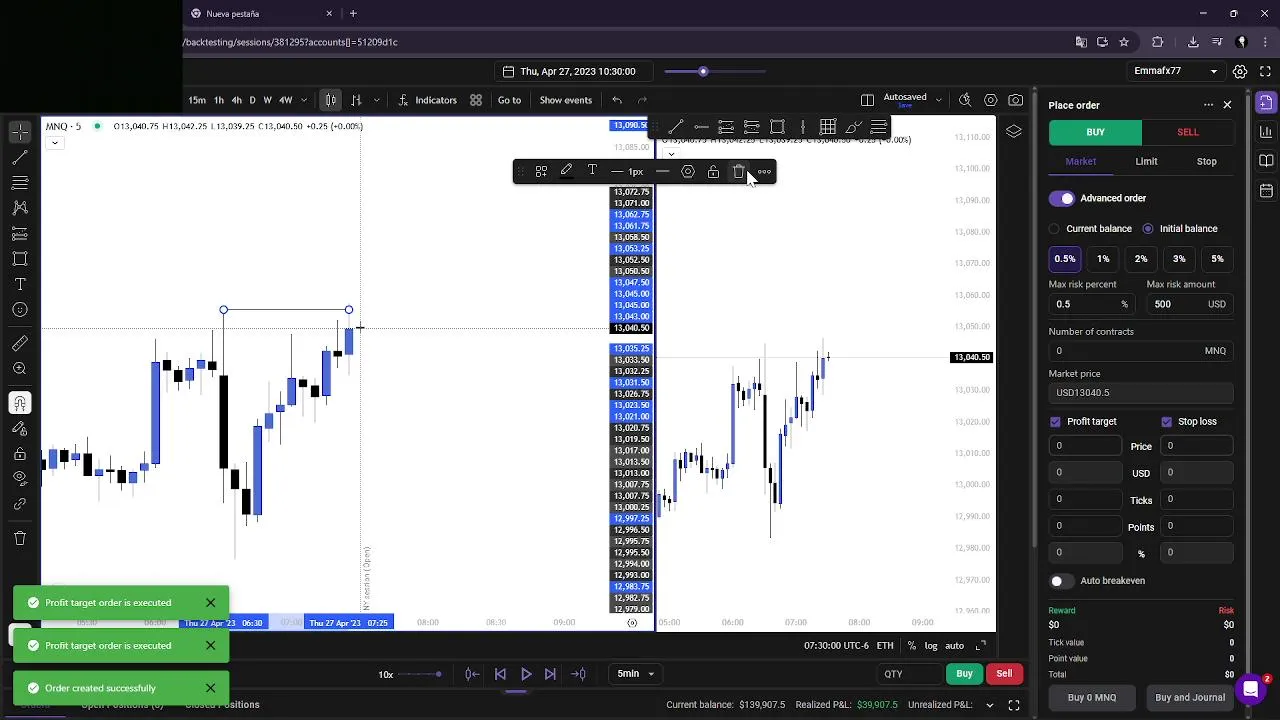This screenshot has width=1280, height=720.
Task: Select the candles chart type button
Action: (331, 100)
